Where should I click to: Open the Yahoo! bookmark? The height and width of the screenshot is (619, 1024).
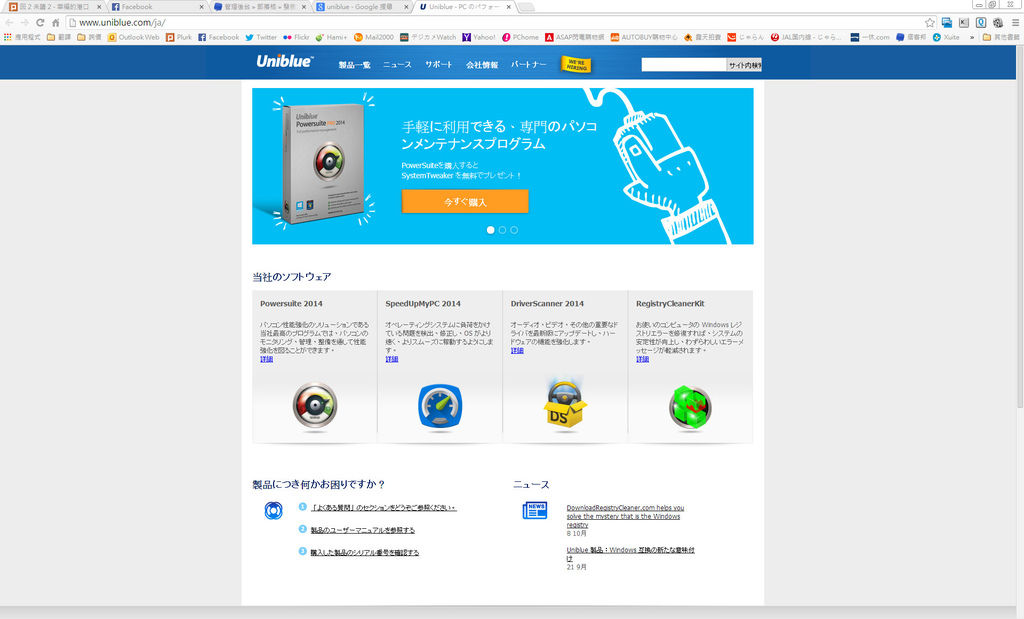(479, 37)
